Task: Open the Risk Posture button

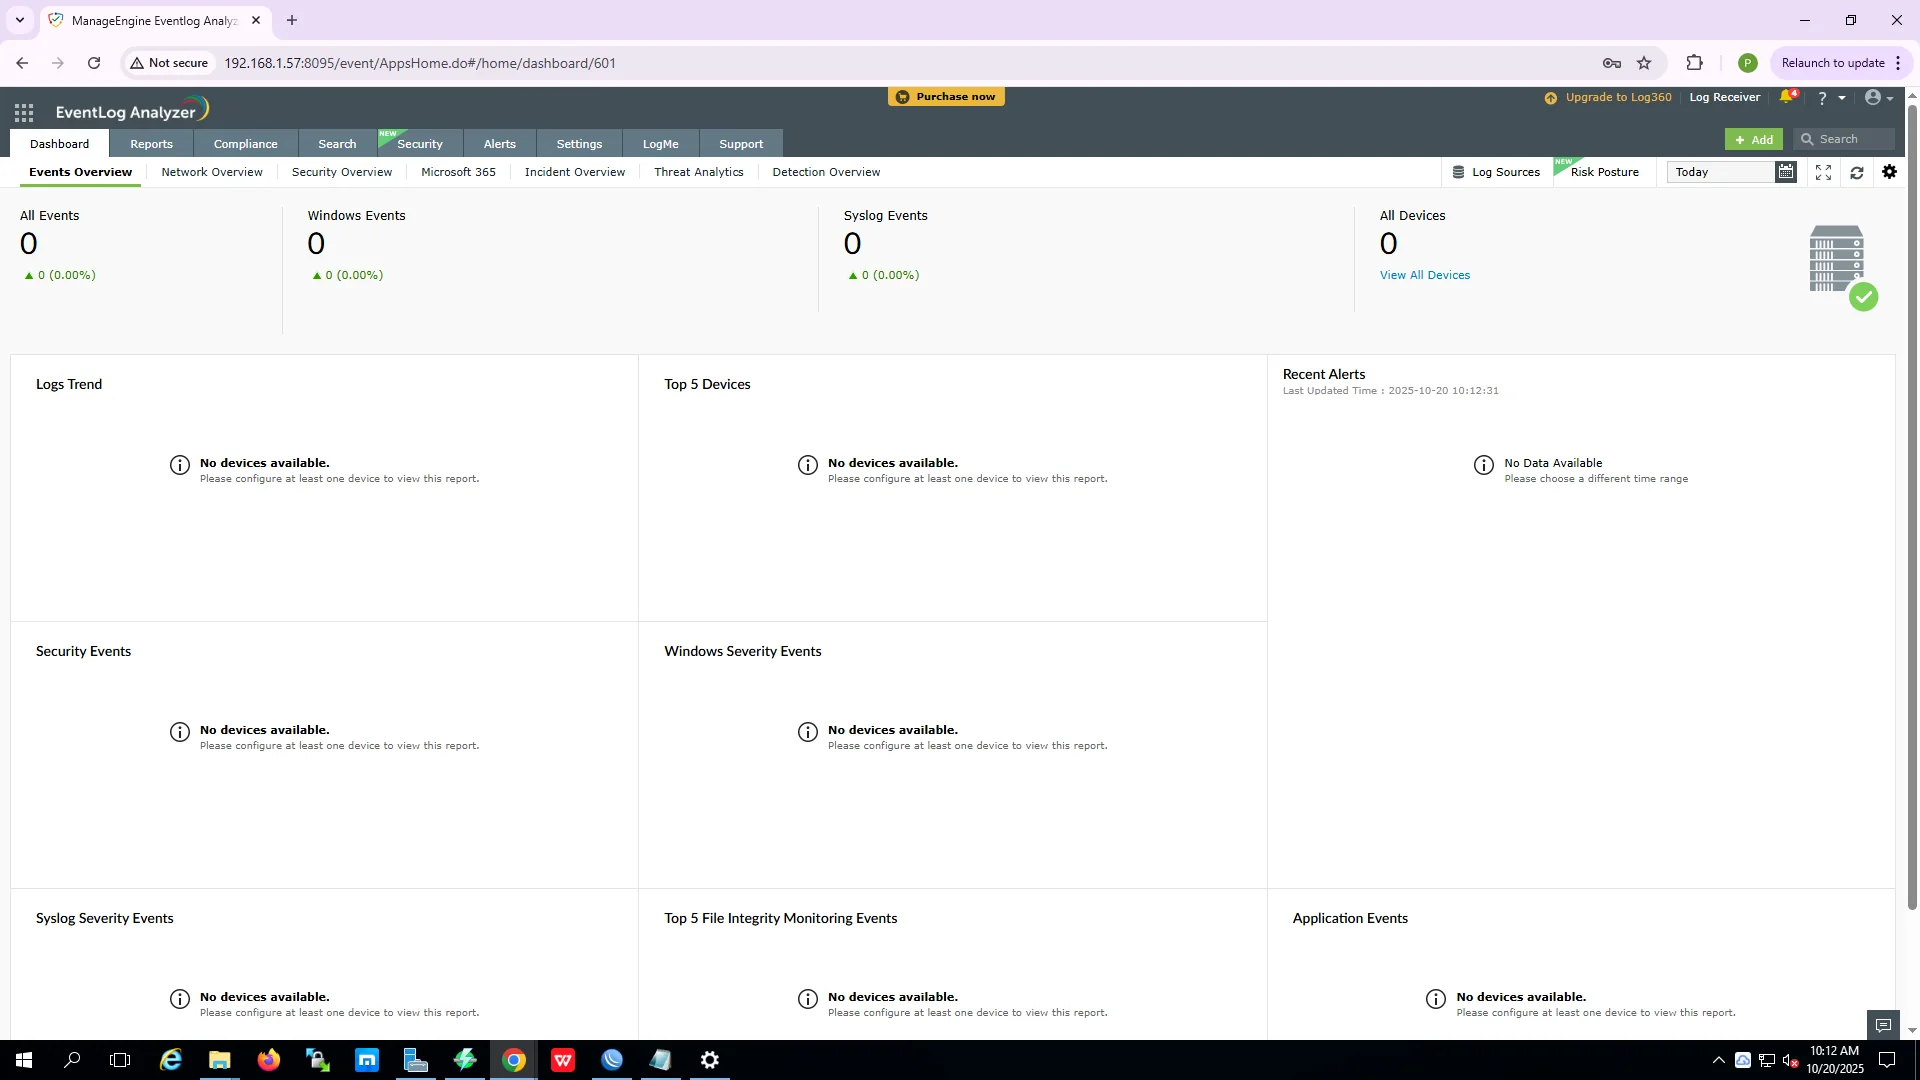Action: pyautogui.click(x=1604, y=172)
